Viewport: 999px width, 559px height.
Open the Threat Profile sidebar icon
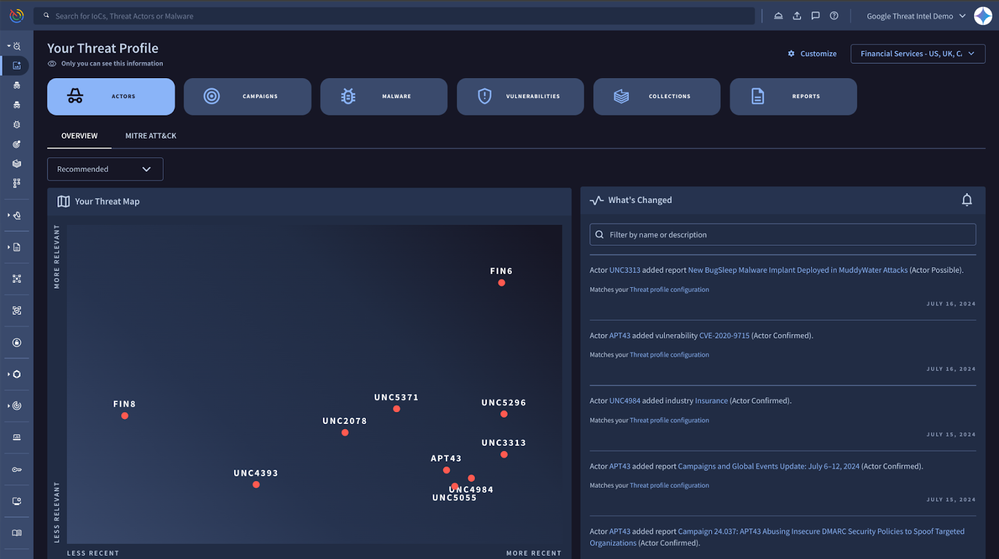[x=17, y=66]
